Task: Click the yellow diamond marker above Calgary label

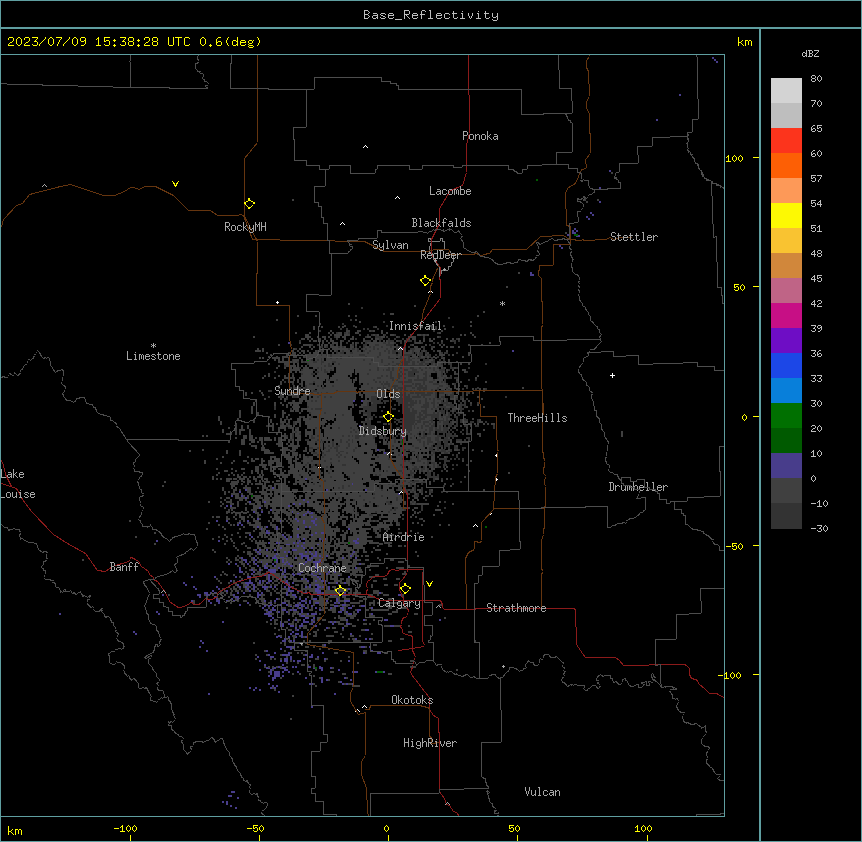Action: tap(405, 589)
